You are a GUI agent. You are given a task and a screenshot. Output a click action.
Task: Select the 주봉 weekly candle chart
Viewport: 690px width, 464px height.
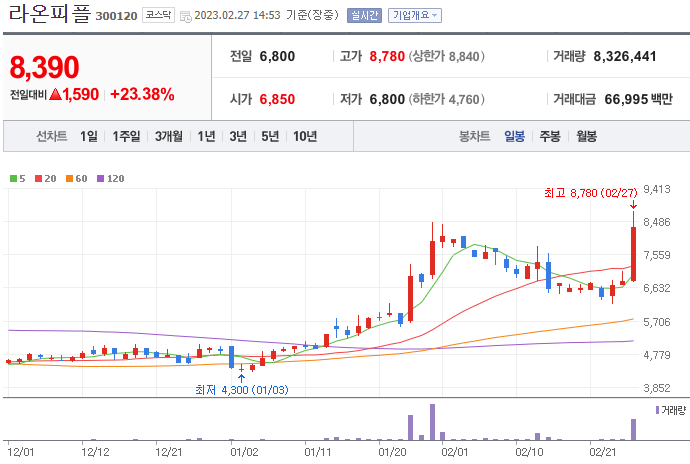[x=550, y=136]
